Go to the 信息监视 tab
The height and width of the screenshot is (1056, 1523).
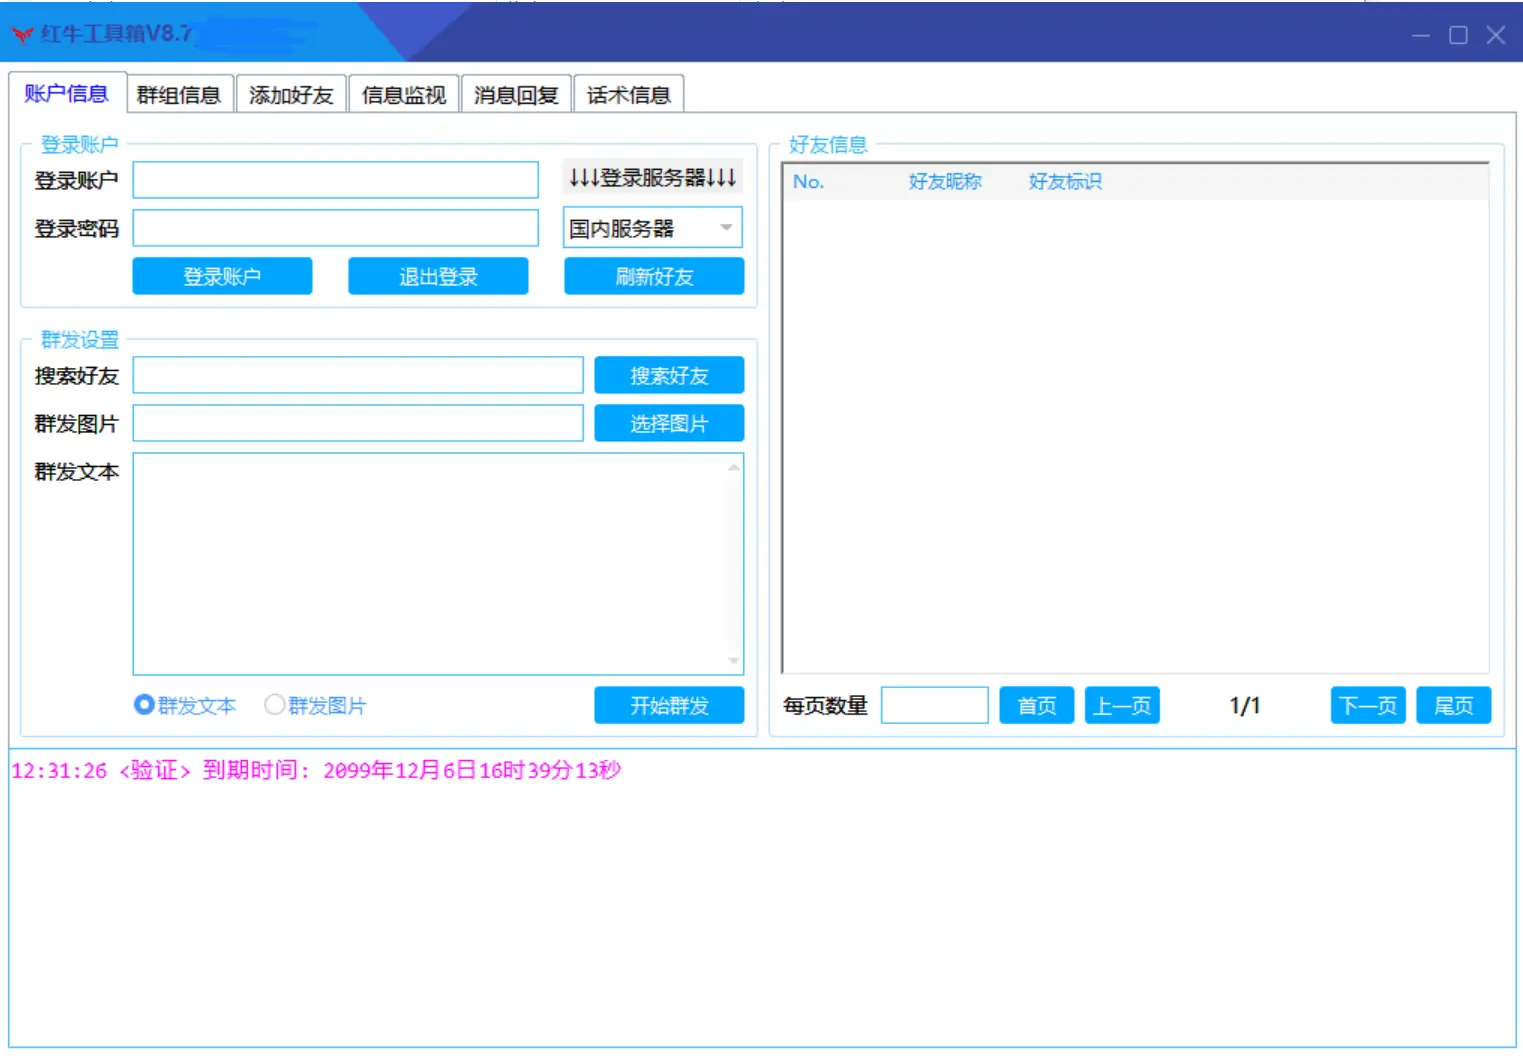404,95
